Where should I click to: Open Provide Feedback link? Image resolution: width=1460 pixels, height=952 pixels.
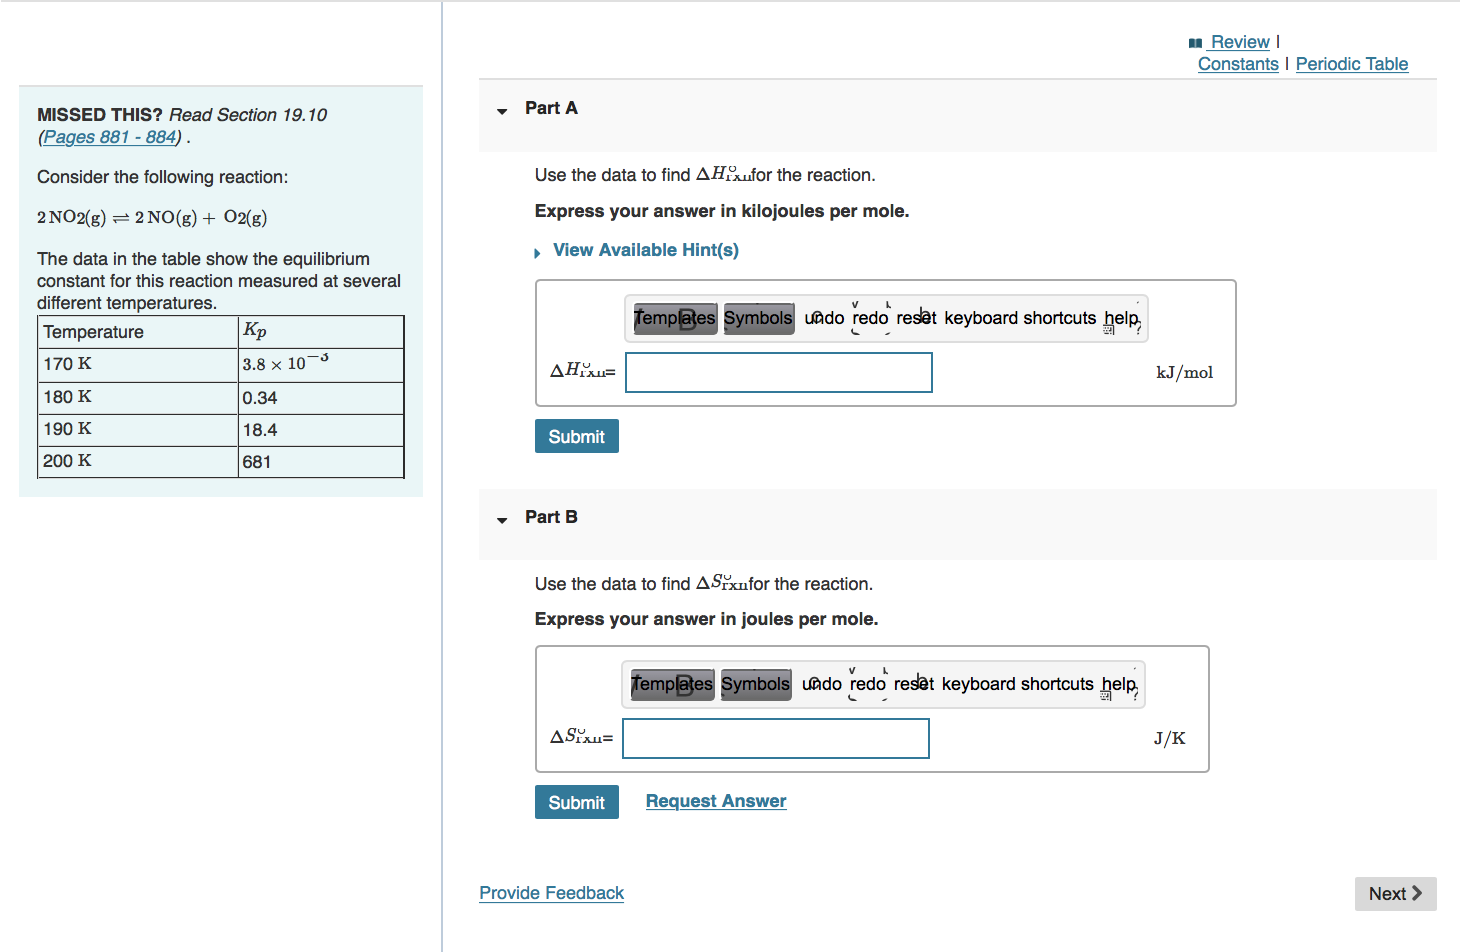(551, 893)
